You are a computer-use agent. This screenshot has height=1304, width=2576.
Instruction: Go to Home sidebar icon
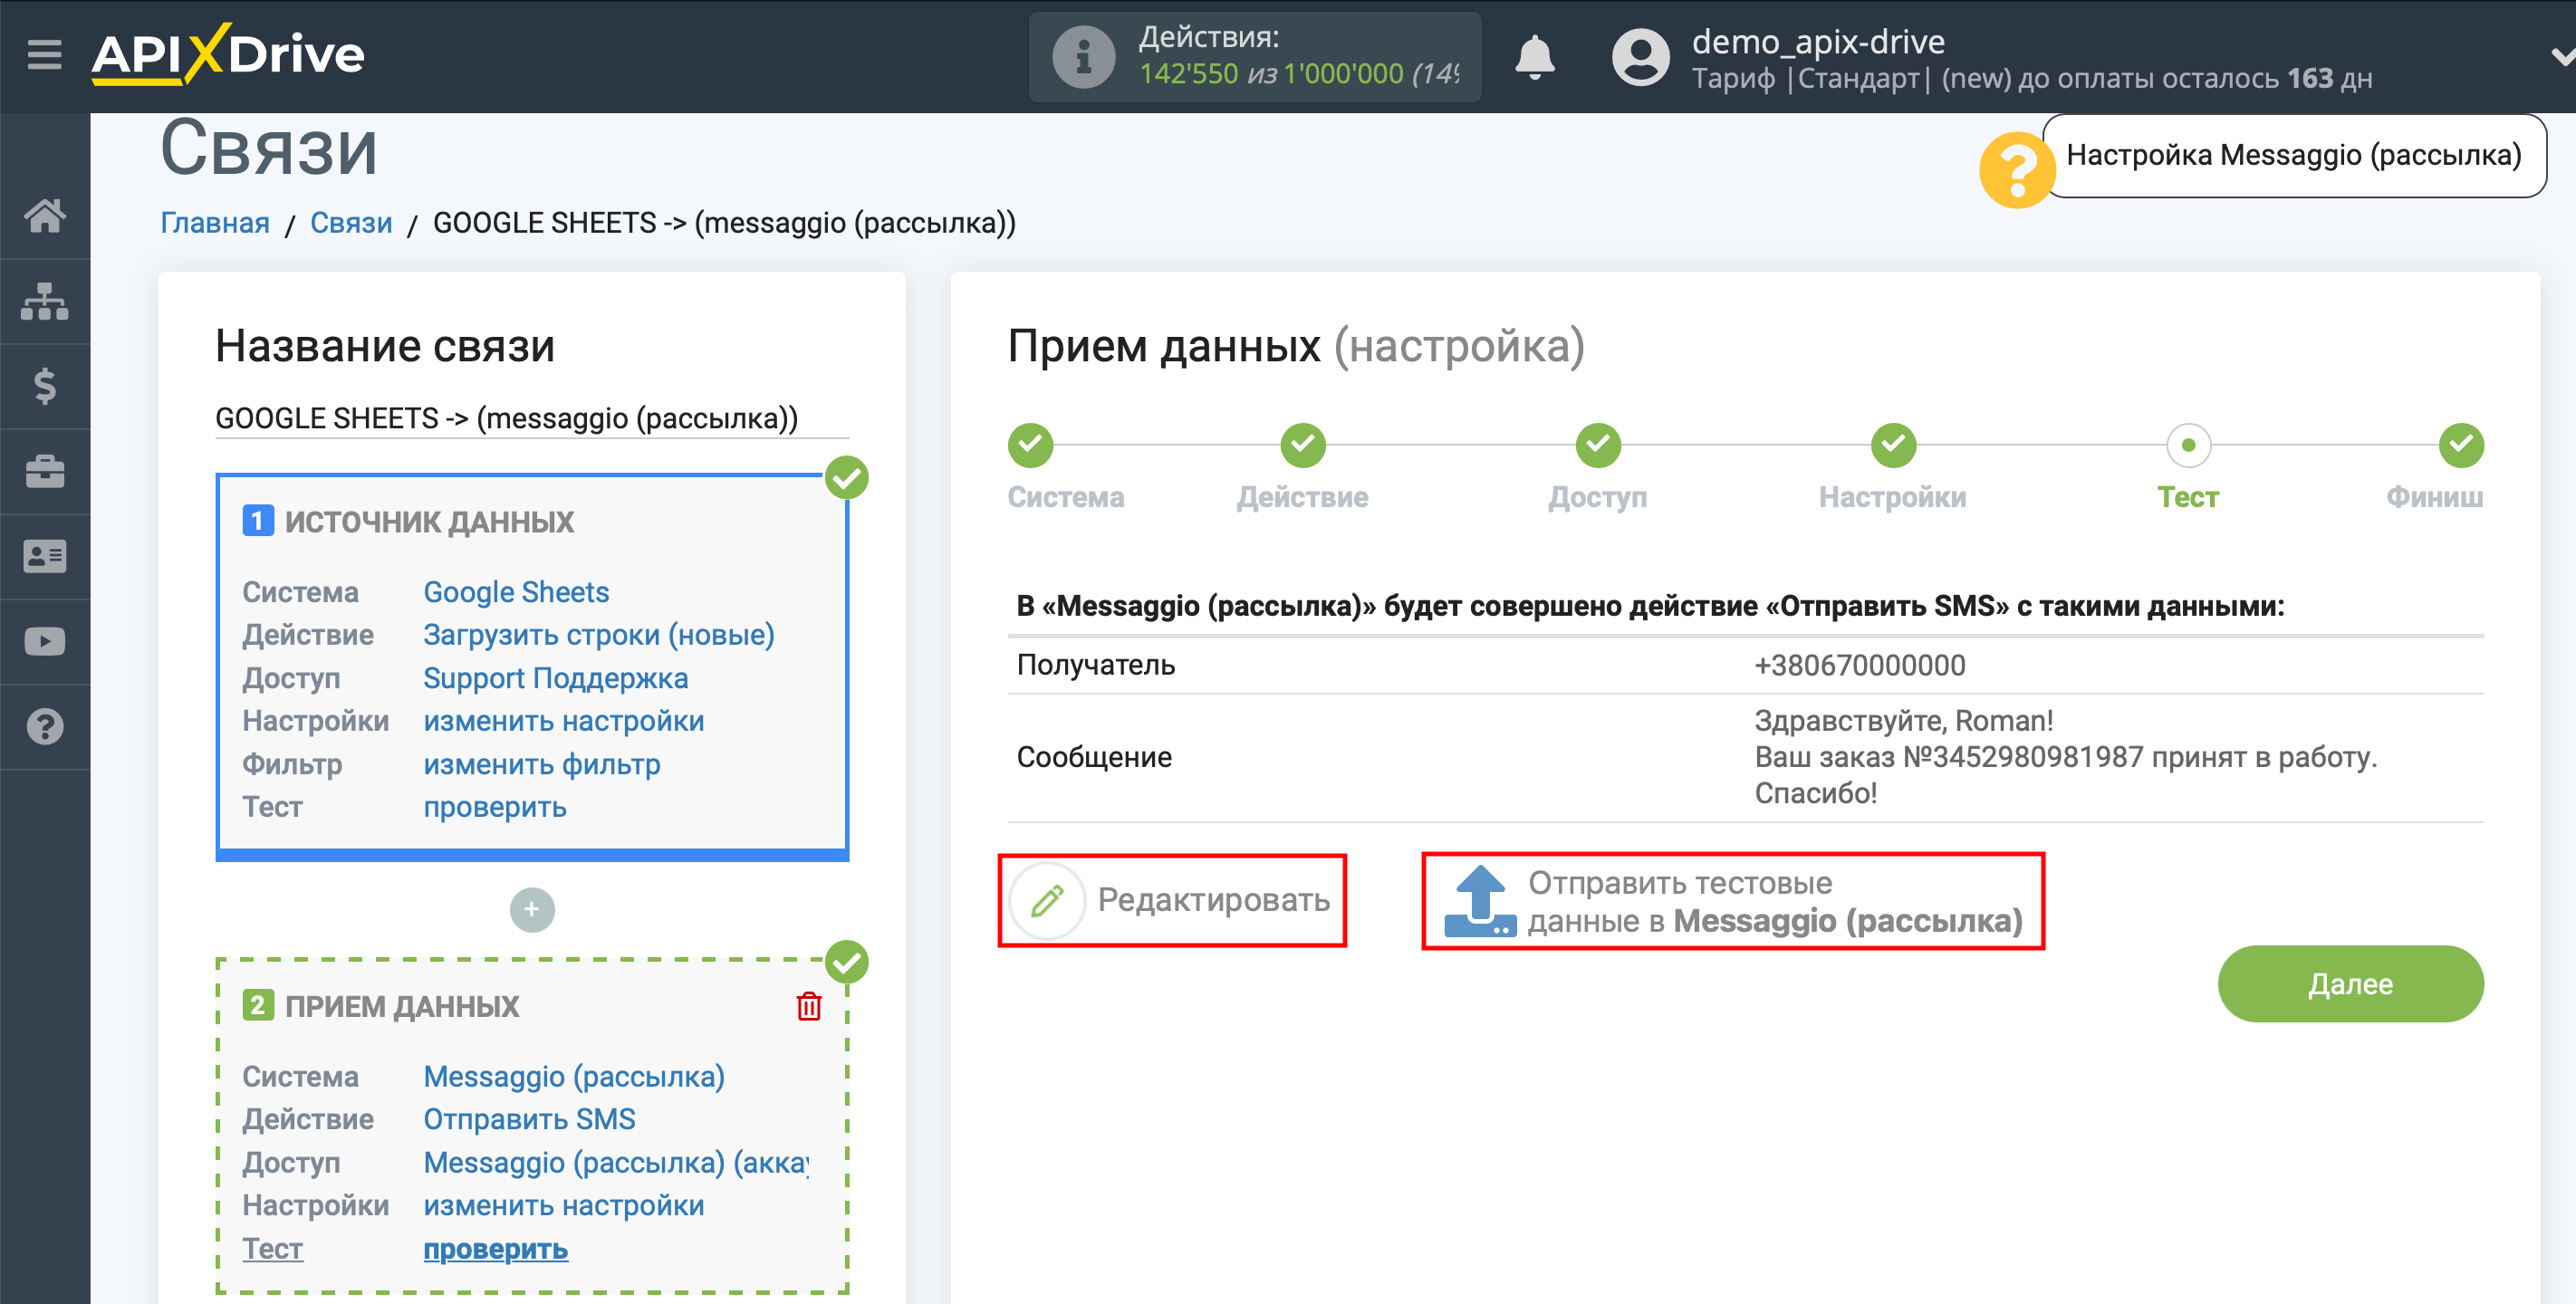(45, 216)
